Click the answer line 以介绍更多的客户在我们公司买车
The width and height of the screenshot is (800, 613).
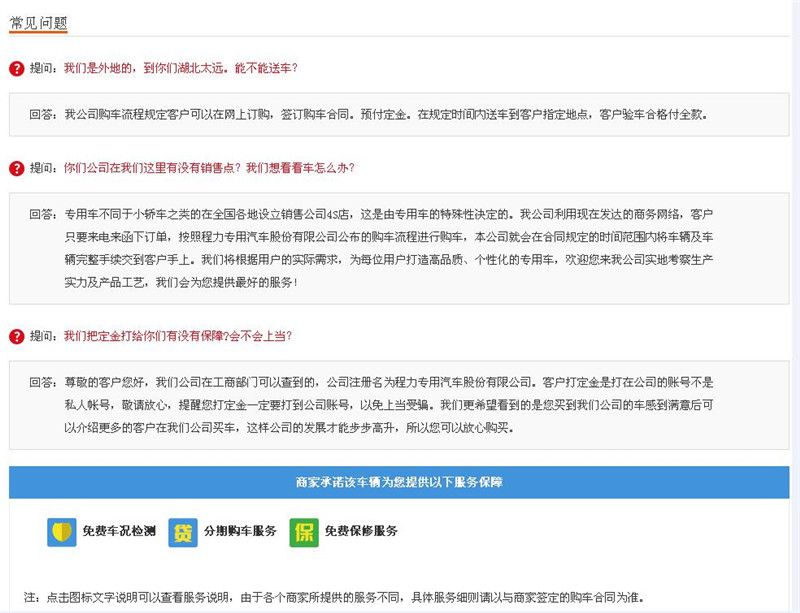point(289,428)
